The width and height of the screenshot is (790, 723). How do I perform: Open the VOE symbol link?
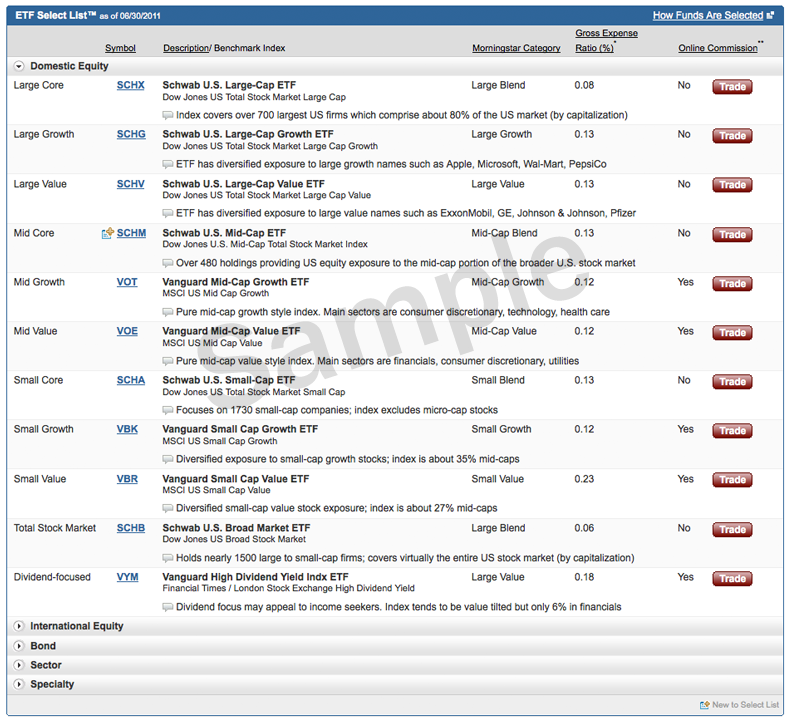click(x=127, y=331)
